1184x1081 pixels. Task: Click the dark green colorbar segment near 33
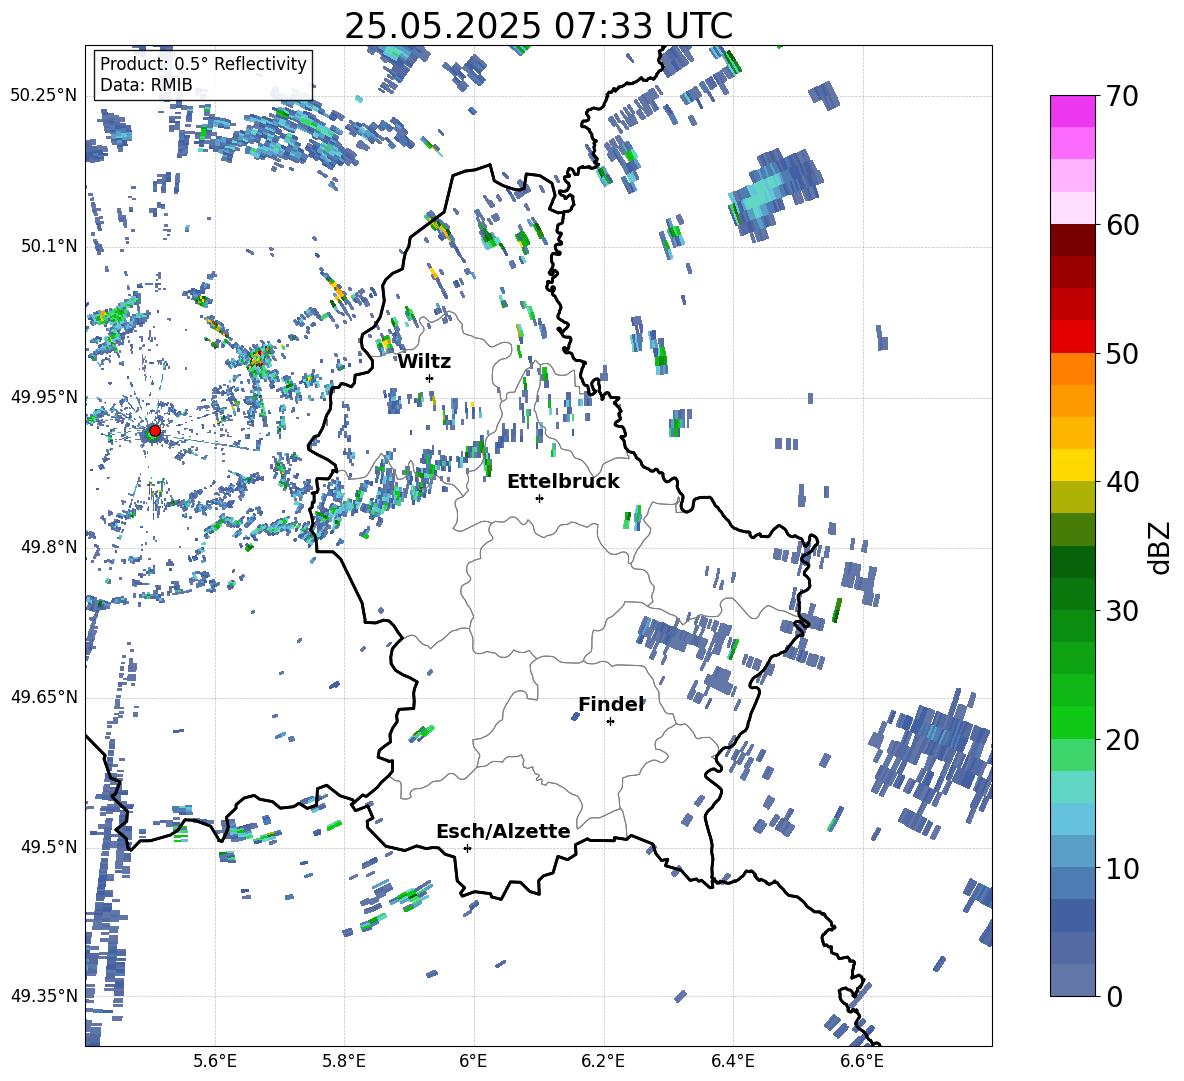1072,562
